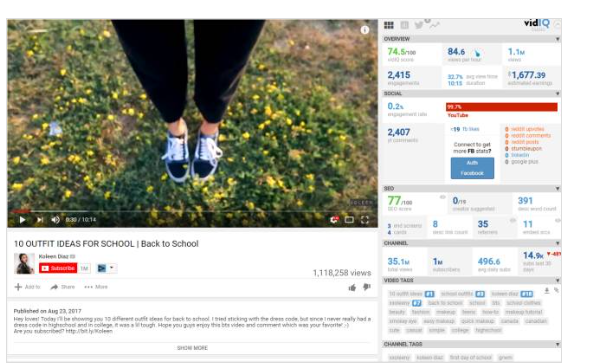Open video player settings gear
613x363 pixels.
(x=334, y=220)
